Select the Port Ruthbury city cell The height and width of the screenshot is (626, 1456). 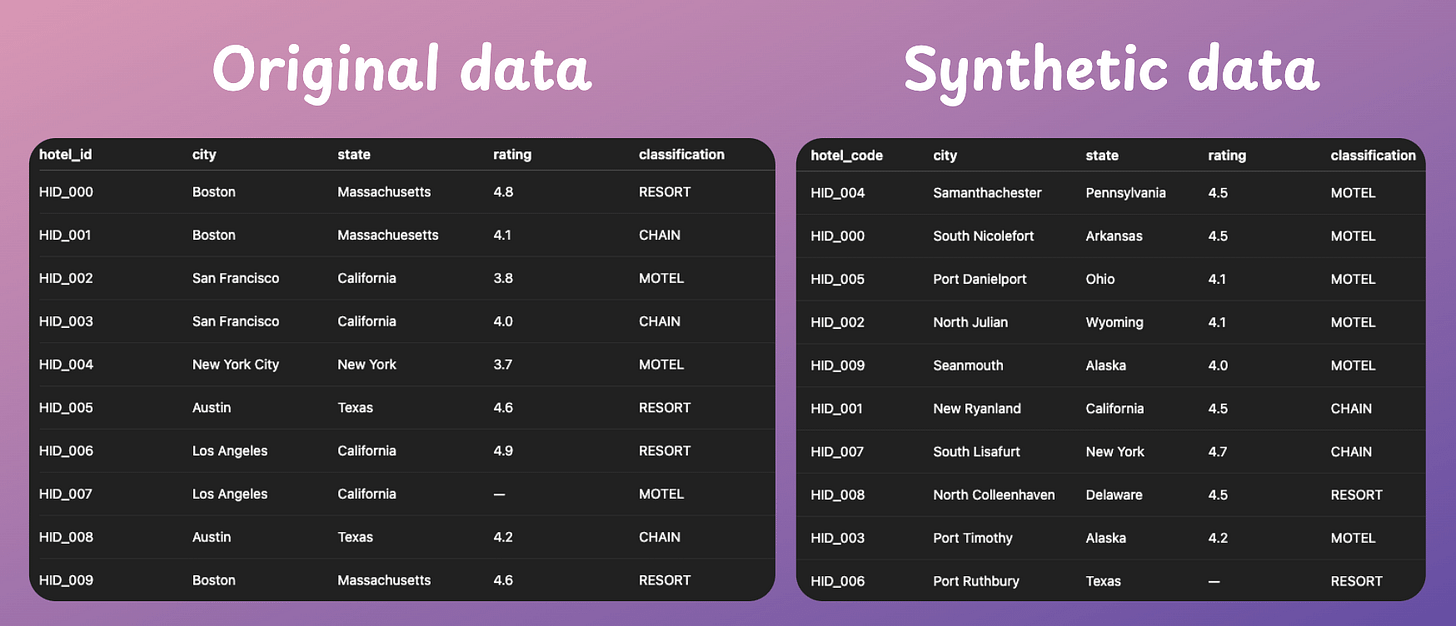tap(977, 581)
